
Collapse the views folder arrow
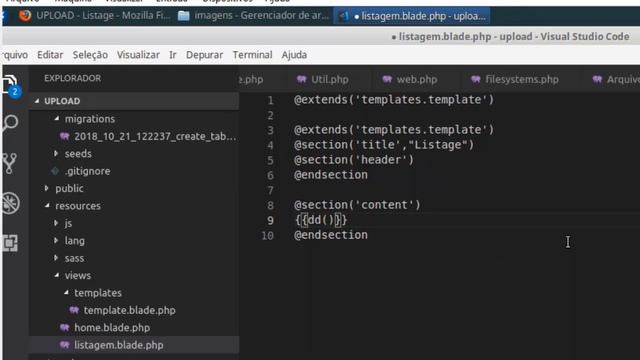click(57, 275)
